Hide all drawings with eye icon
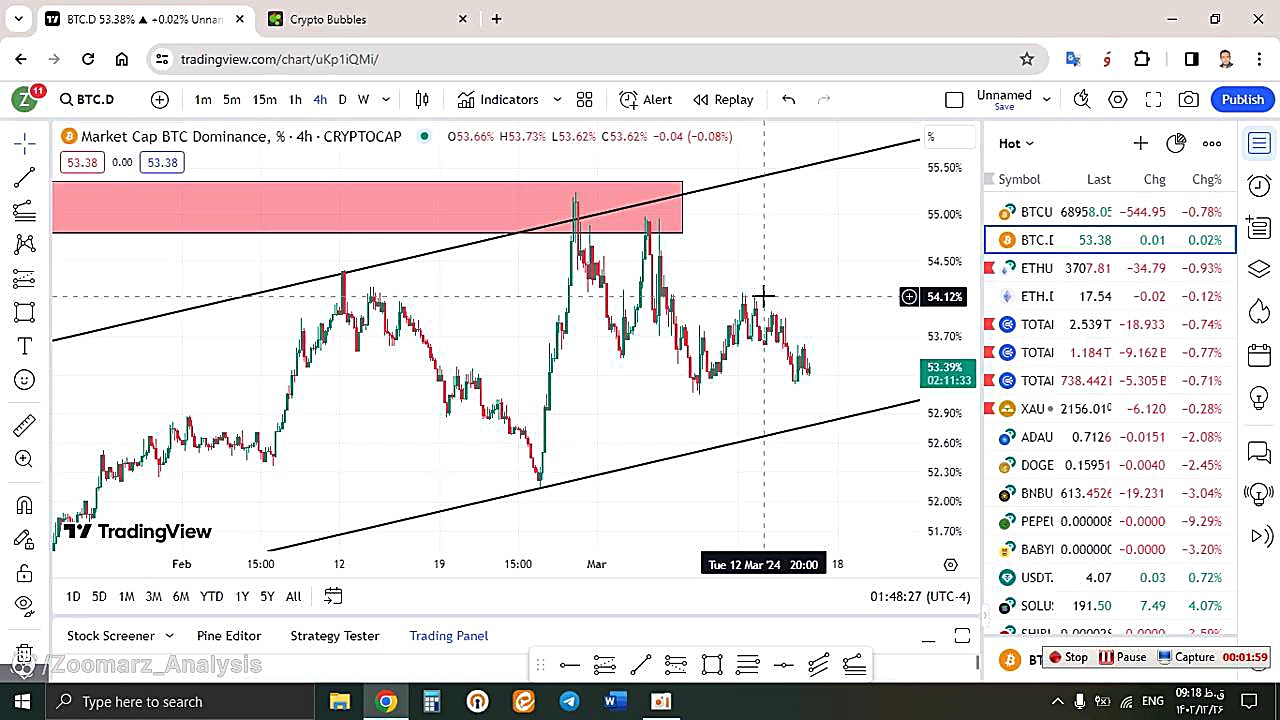Screen dimensions: 1280x720 (x=25, y=605)
